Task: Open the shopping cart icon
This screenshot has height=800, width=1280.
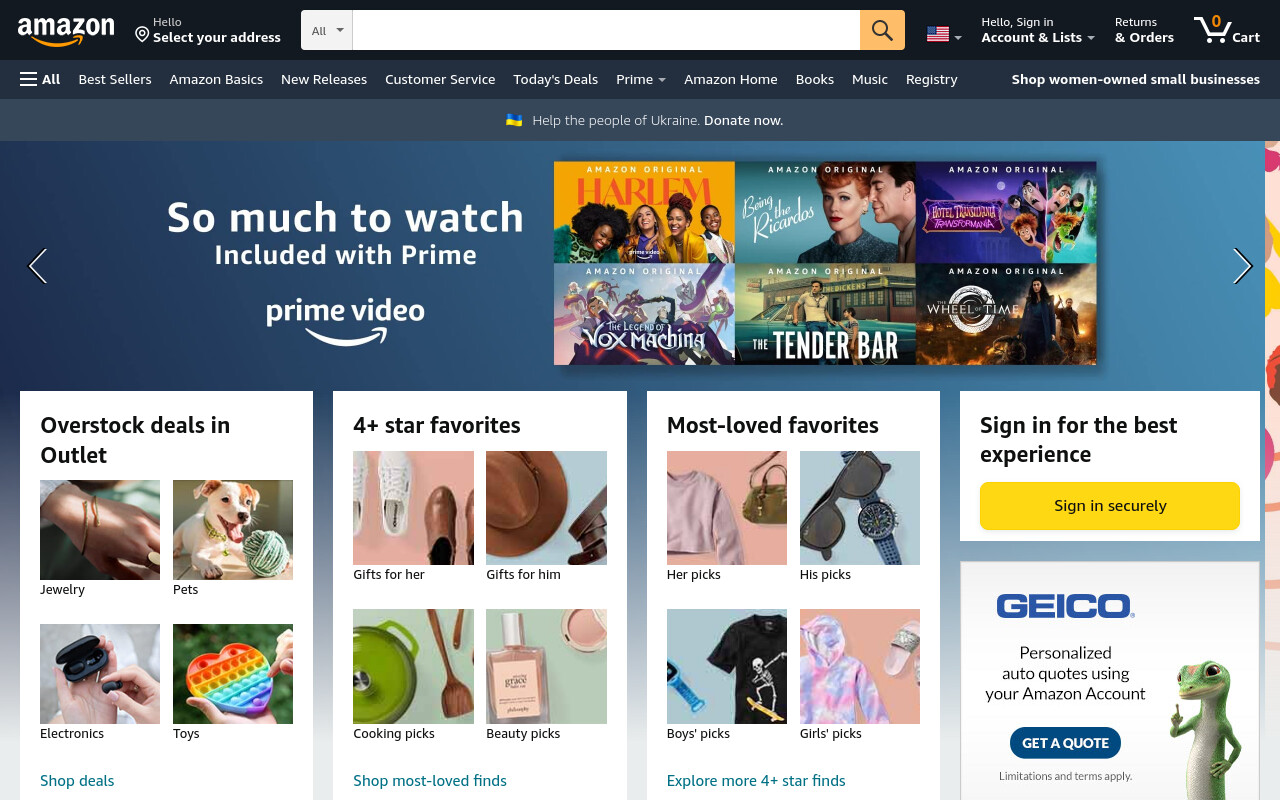Action: (1227, 29)
